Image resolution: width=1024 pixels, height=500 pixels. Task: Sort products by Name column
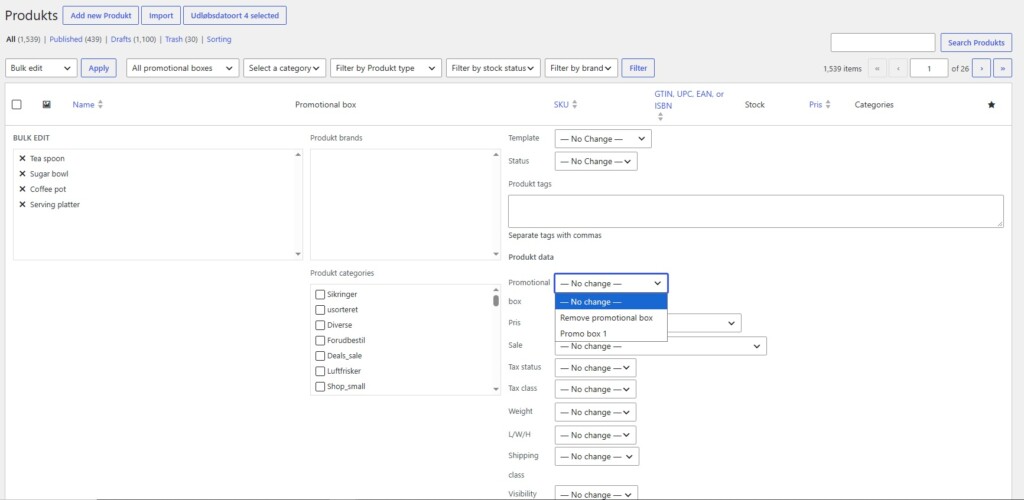coord(88,104)
